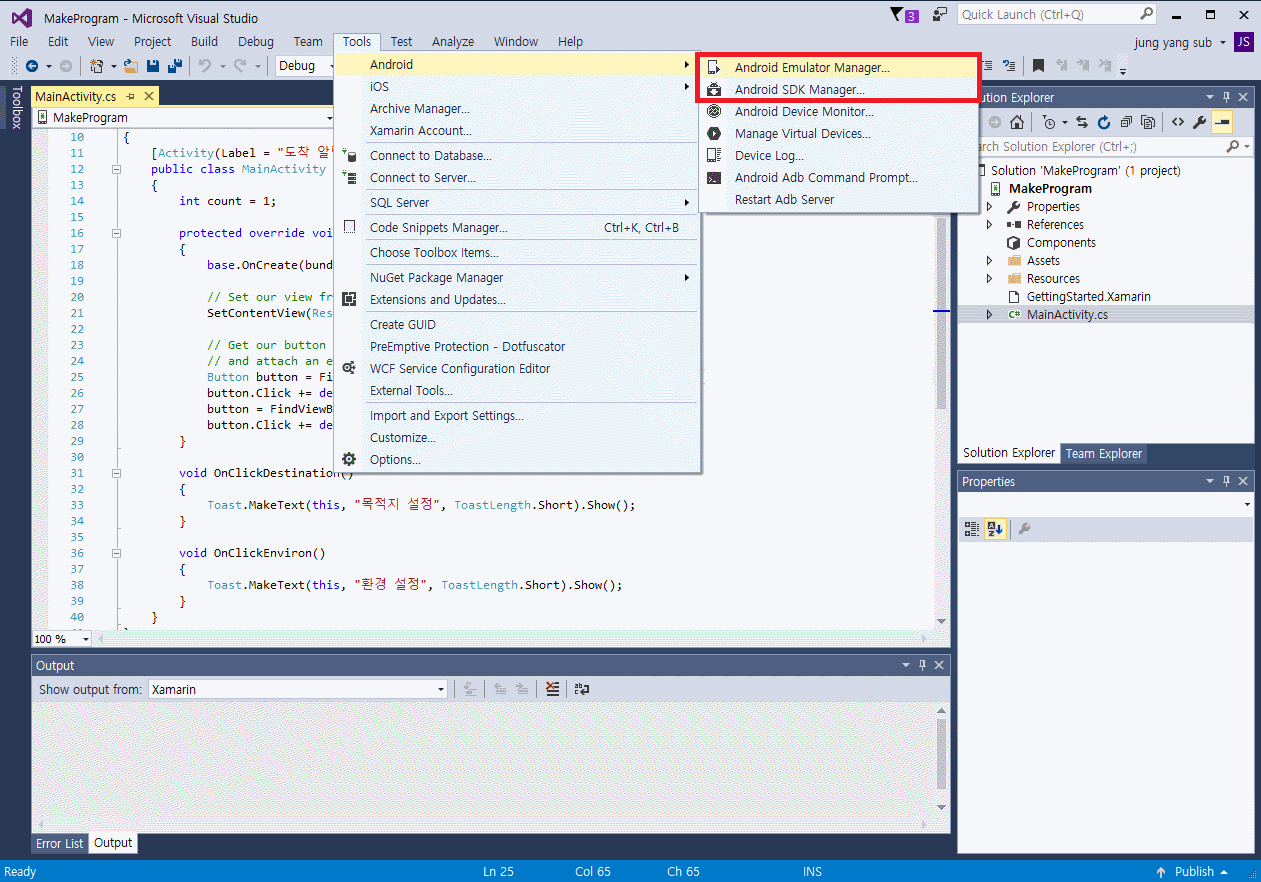The width and height of the screenshot is (1261, 882).
Task: Toggle bookmark icon in the toolbar
Action: (x=1038, y=66)
